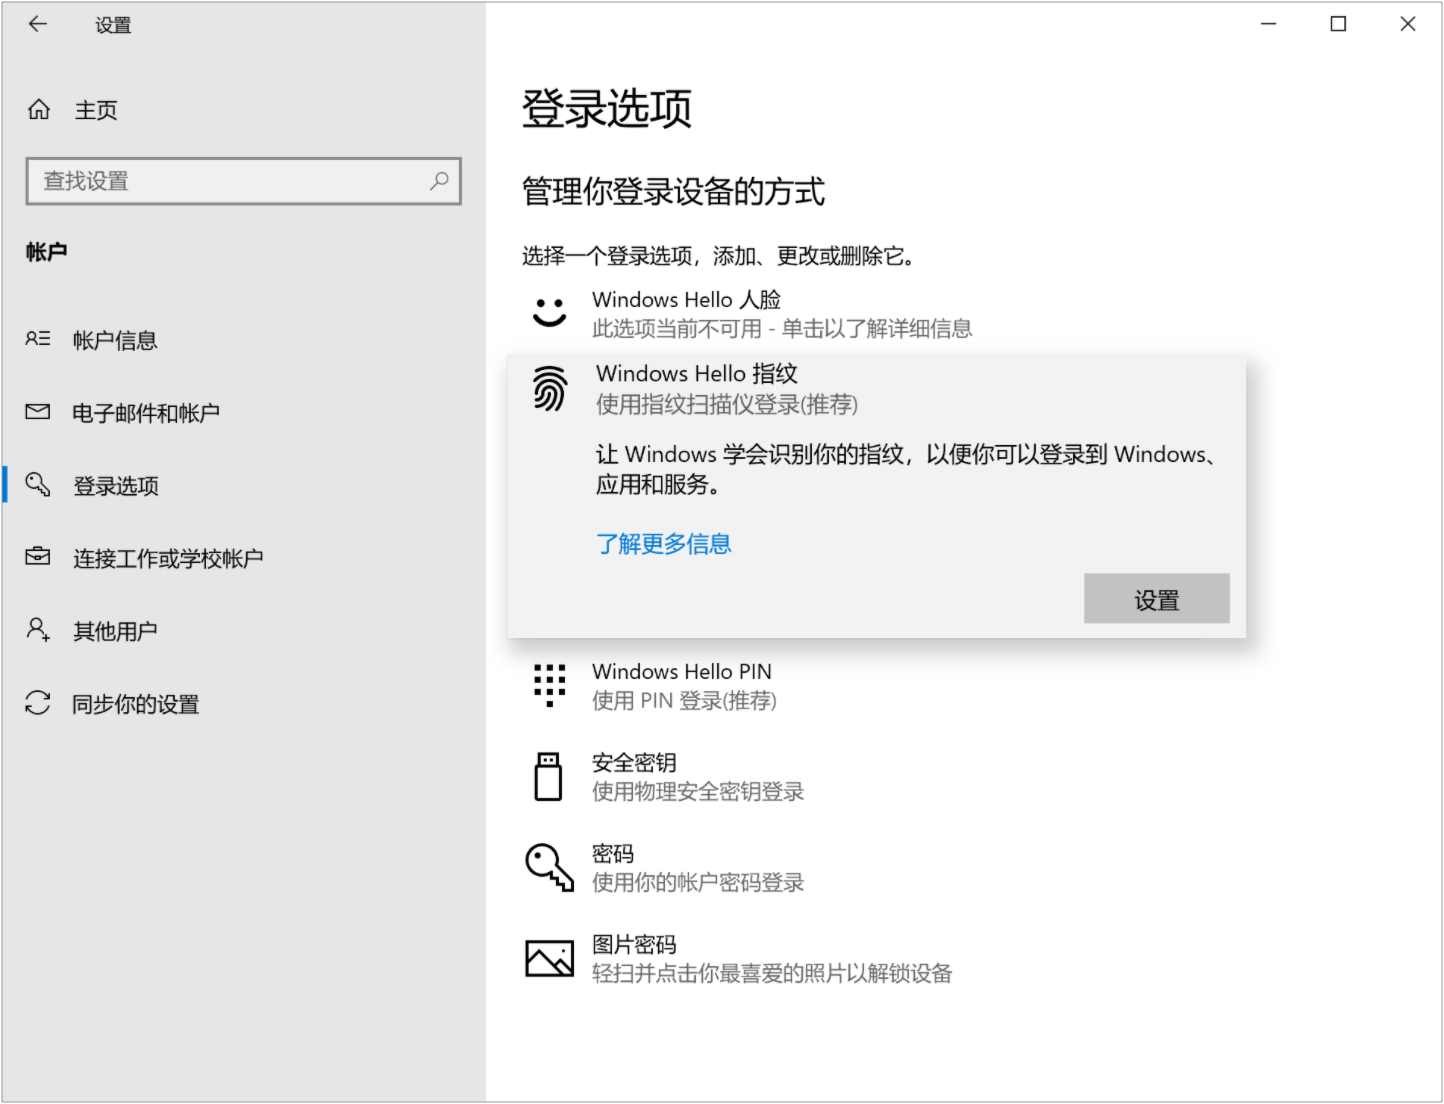Click the 管理你登录设备的方式 subheading

tap(674, 191)
